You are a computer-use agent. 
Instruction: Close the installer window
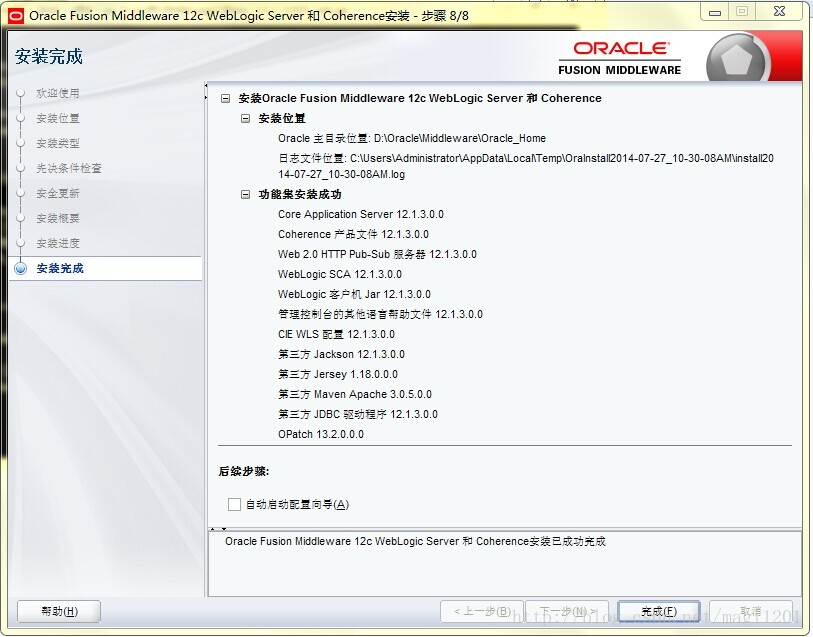(779, 11)
